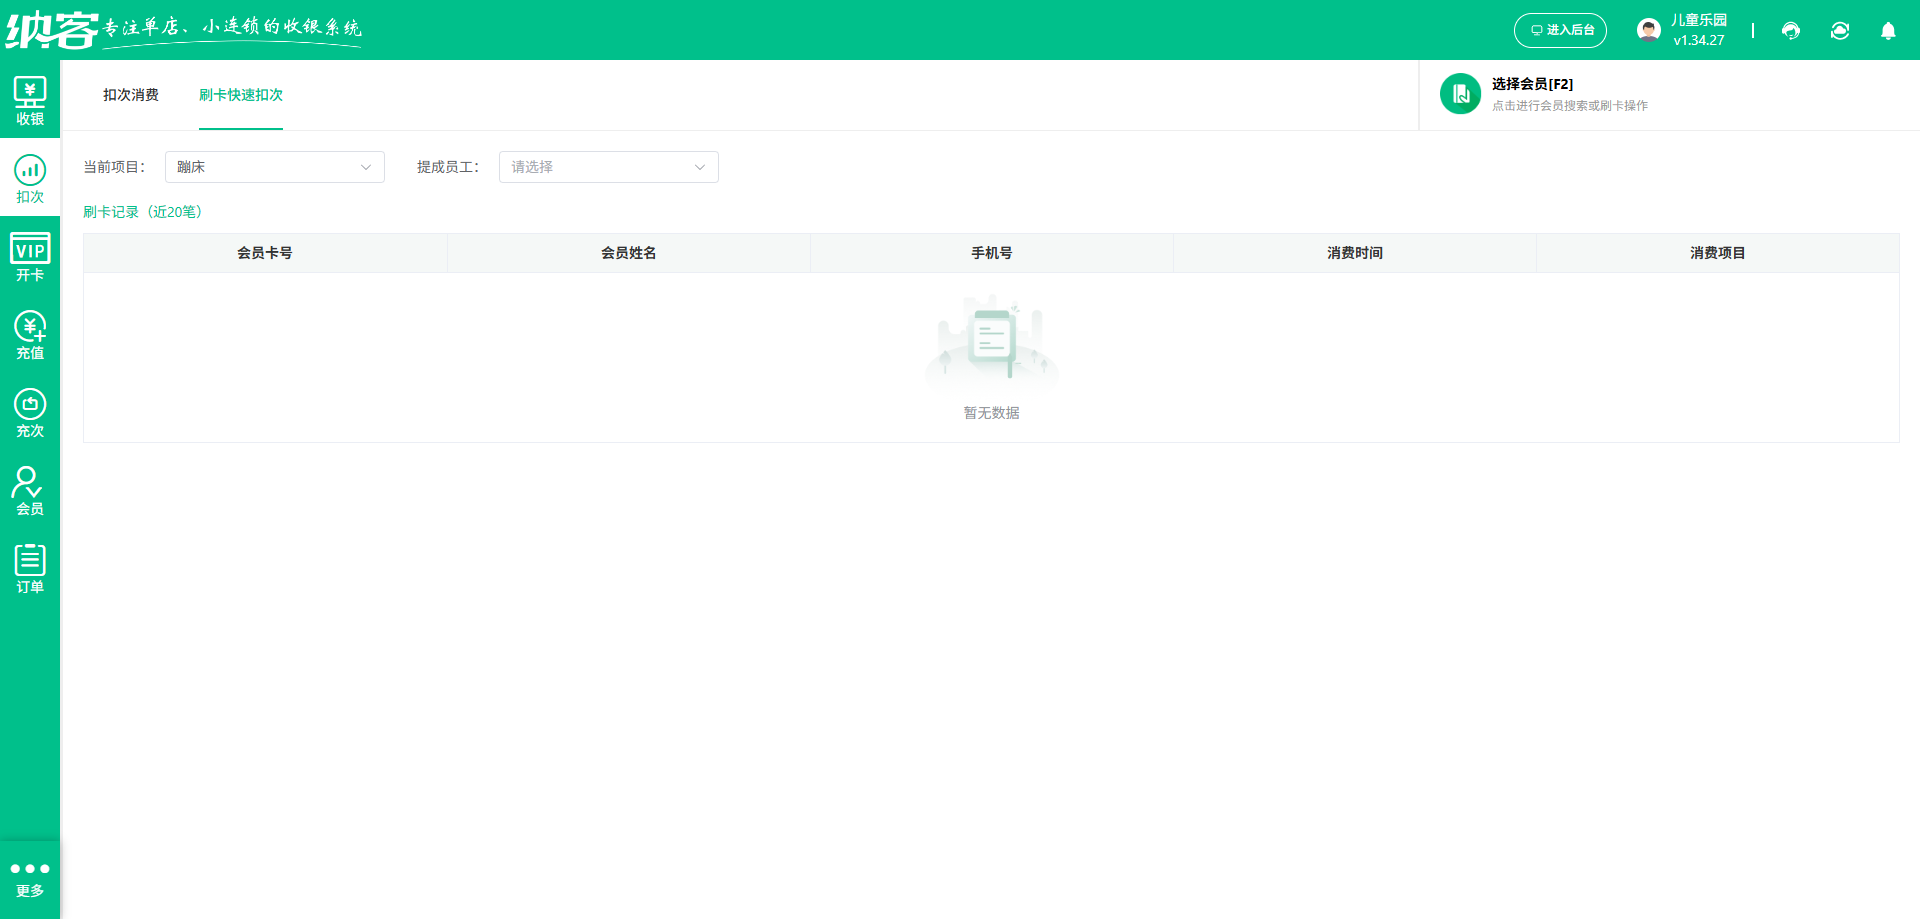
Task: Open the notification bell
Action: coord(1888,30)
